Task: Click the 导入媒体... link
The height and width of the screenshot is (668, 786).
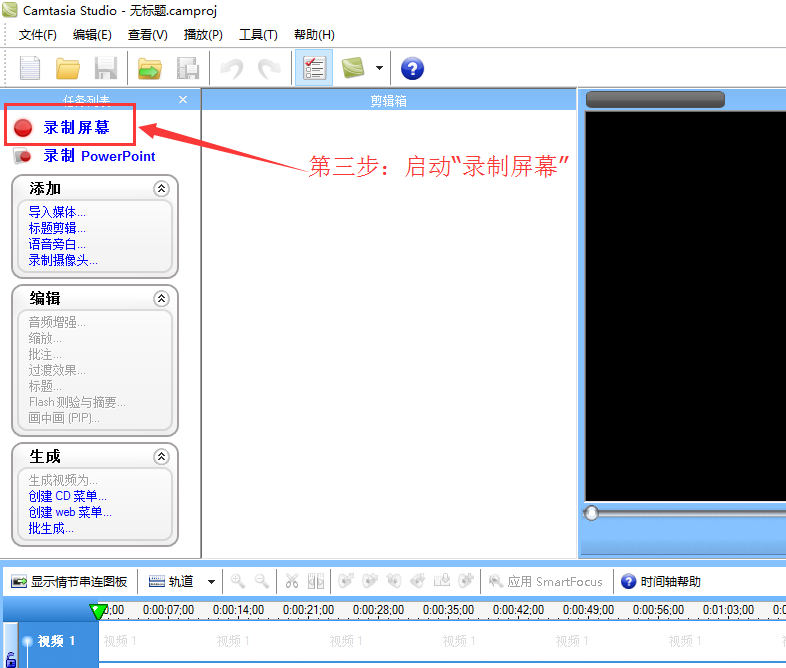Action: coord(57,212)
